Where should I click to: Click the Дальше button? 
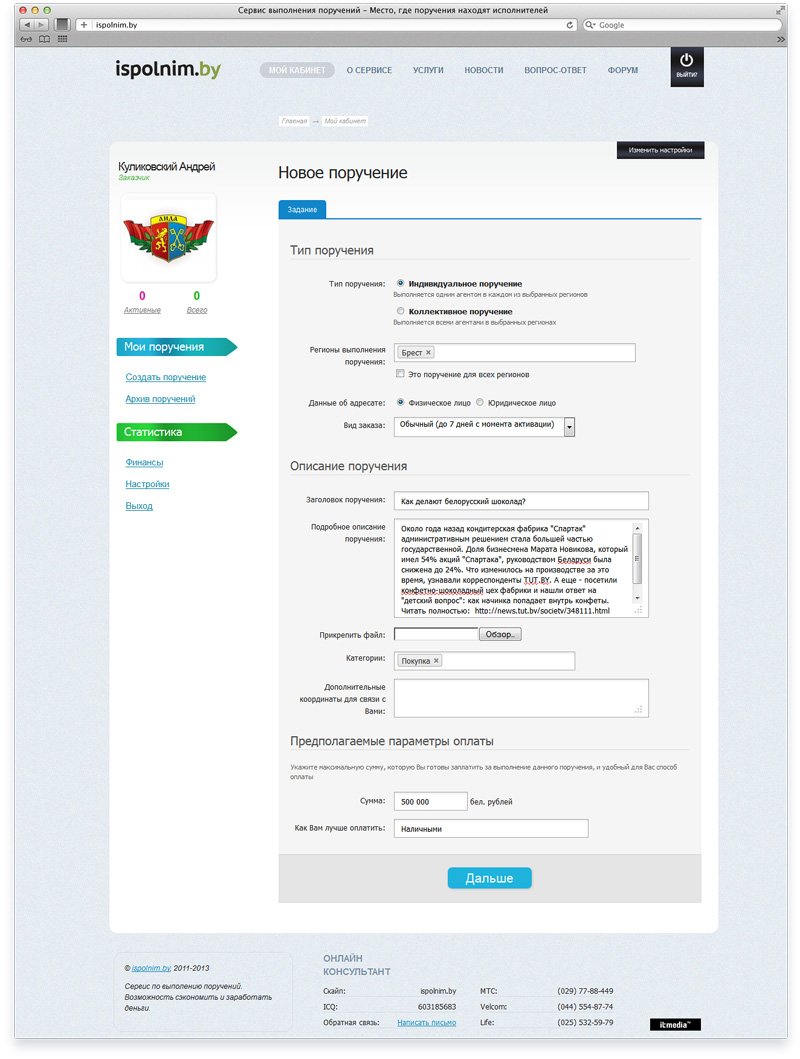click(489, 878)
